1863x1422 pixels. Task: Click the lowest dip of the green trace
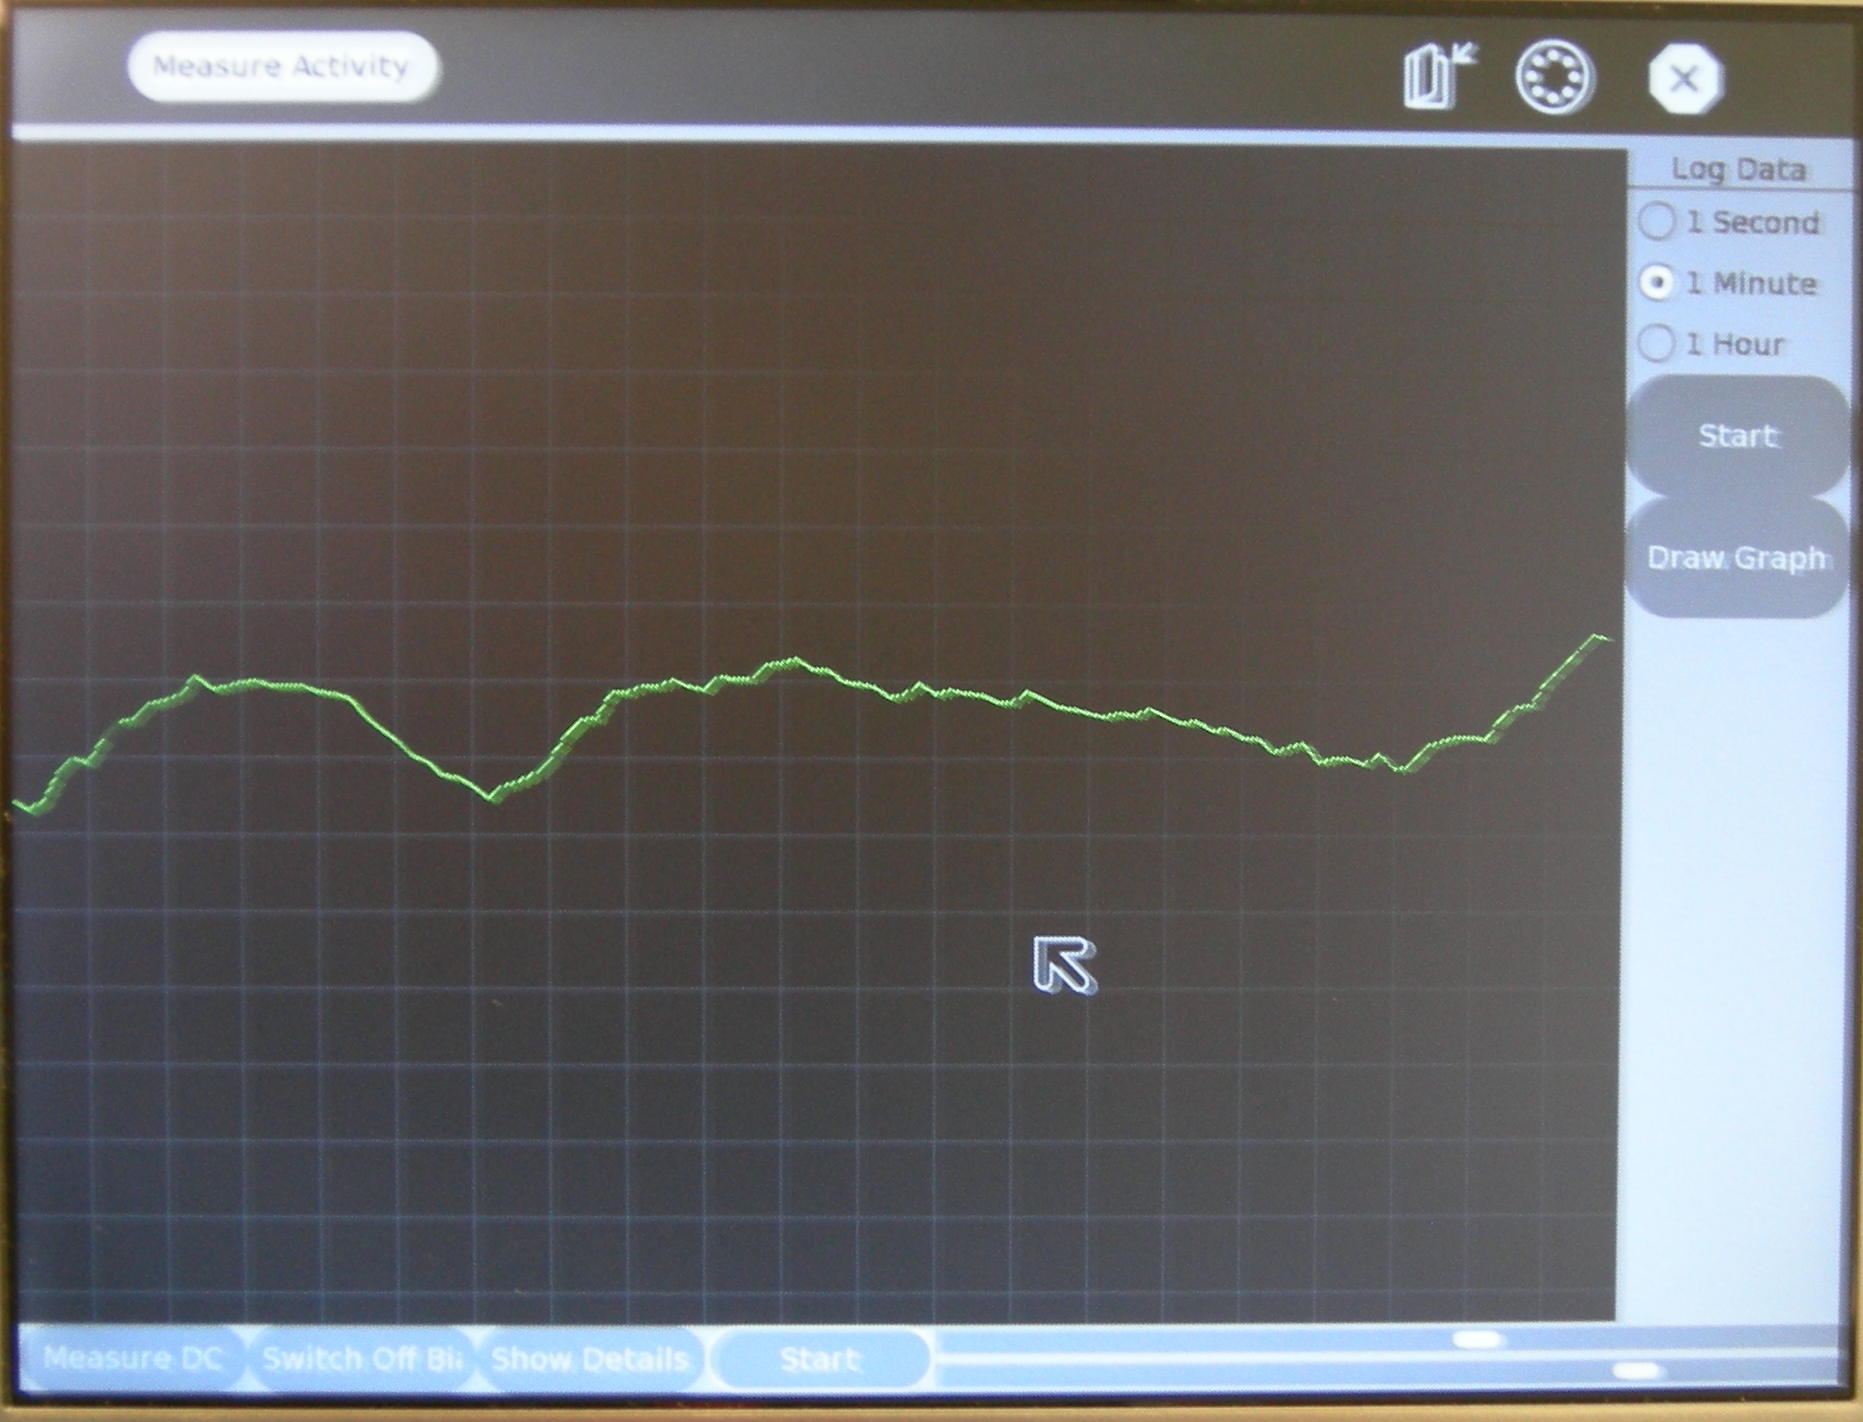click(x=490, y=797)
